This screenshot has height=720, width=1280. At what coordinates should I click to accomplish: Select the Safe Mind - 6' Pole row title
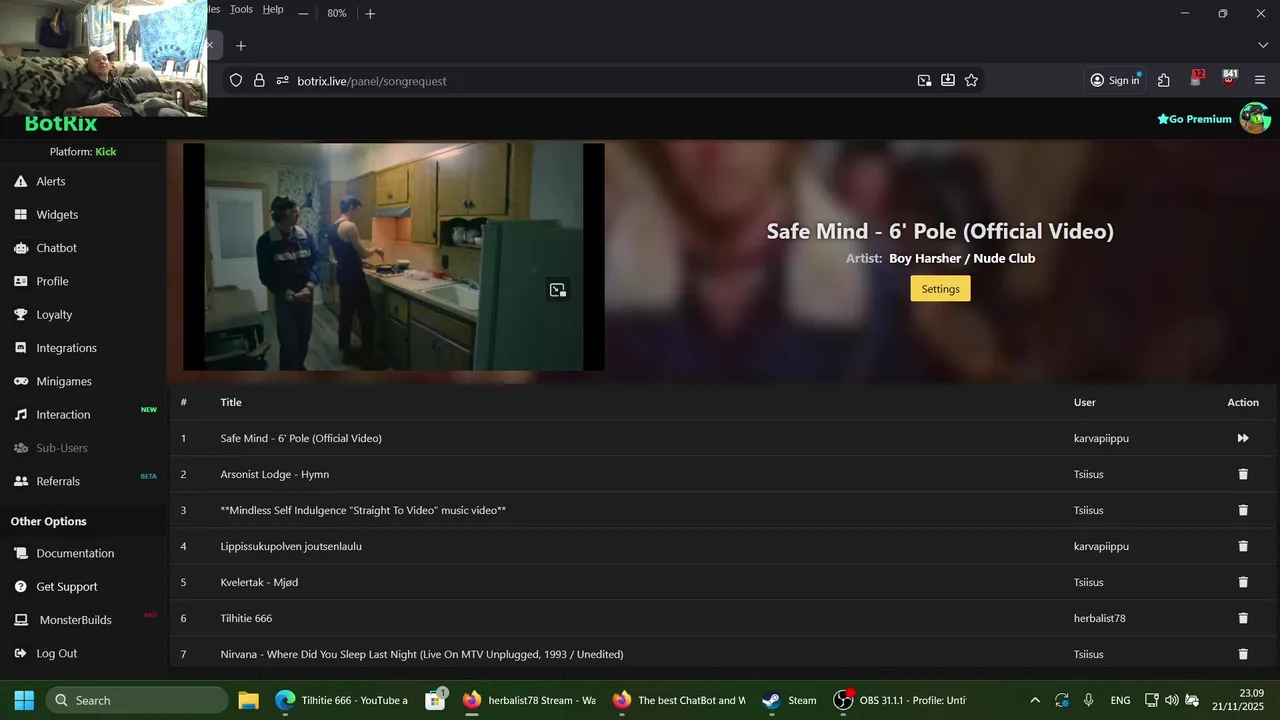pyautogui.click(x=301, y=438)
